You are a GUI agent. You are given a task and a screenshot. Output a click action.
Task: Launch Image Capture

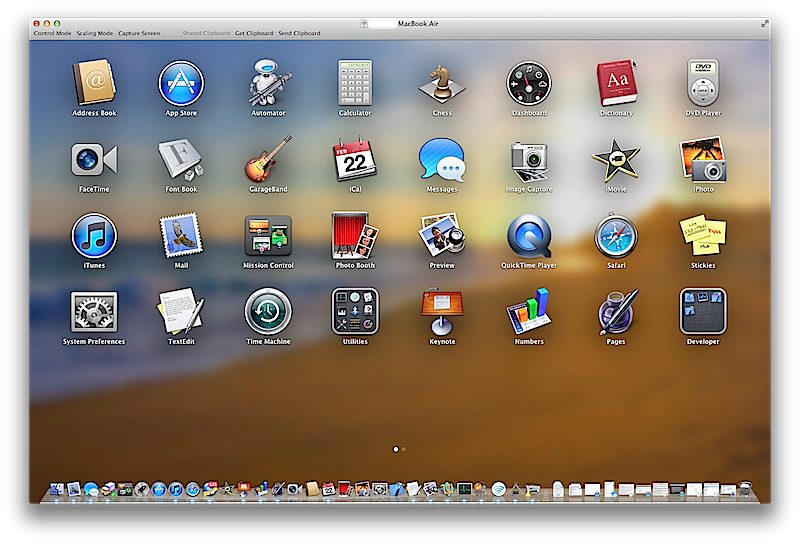(529, 161)
